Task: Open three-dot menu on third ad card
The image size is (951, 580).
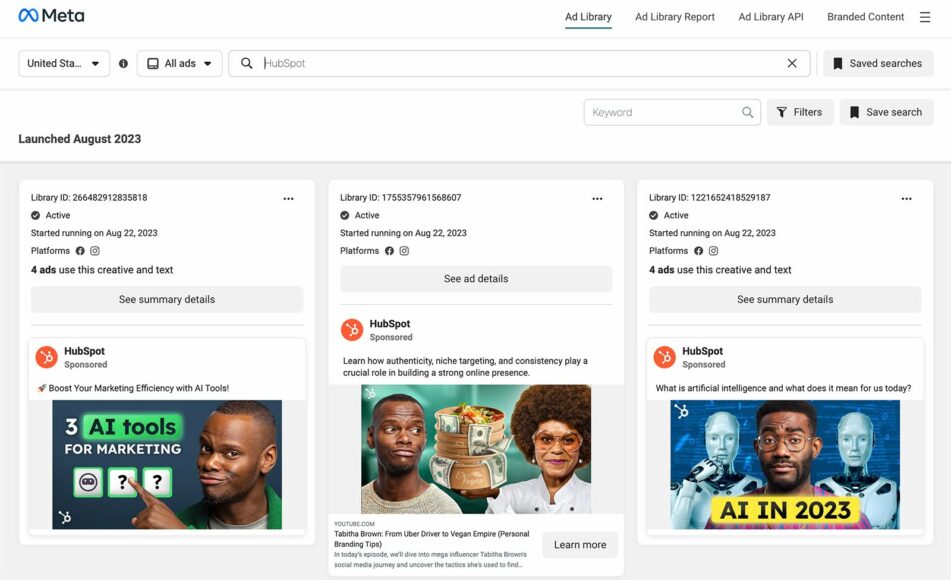Action: pyautogui.click(x=906, y=198)
